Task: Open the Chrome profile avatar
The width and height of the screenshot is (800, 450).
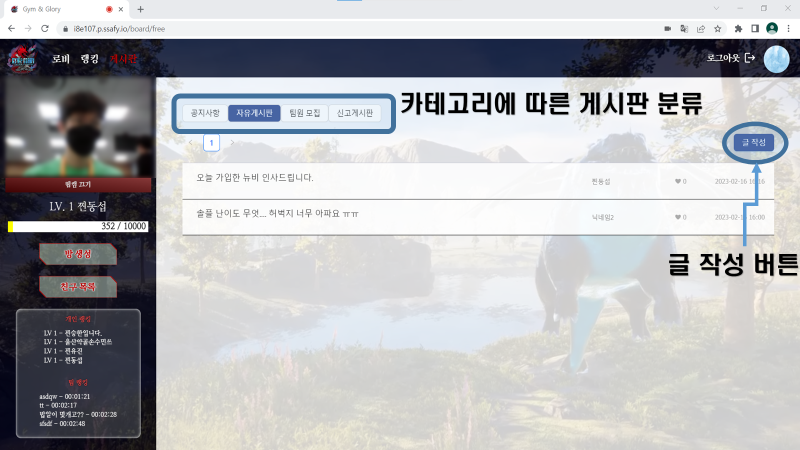Action: point(772,29)
